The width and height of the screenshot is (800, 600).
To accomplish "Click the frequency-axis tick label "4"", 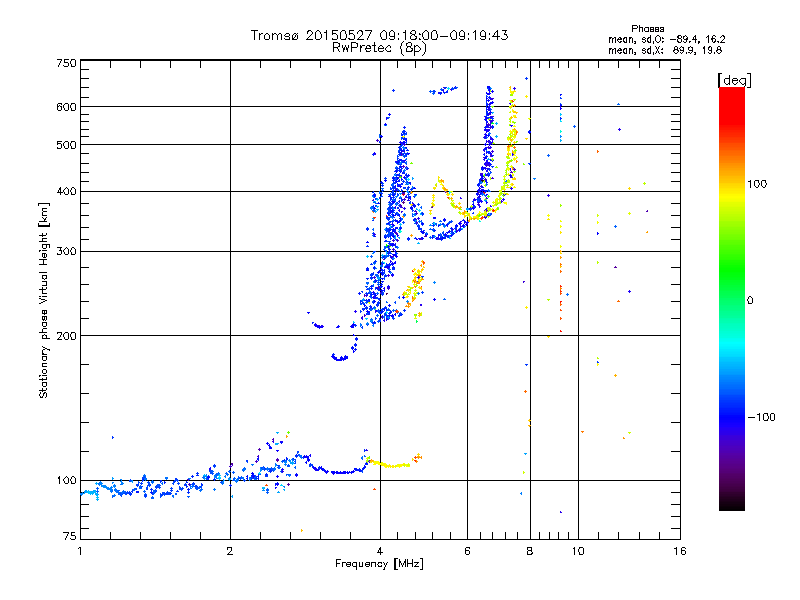I will (x=380, y=551).
